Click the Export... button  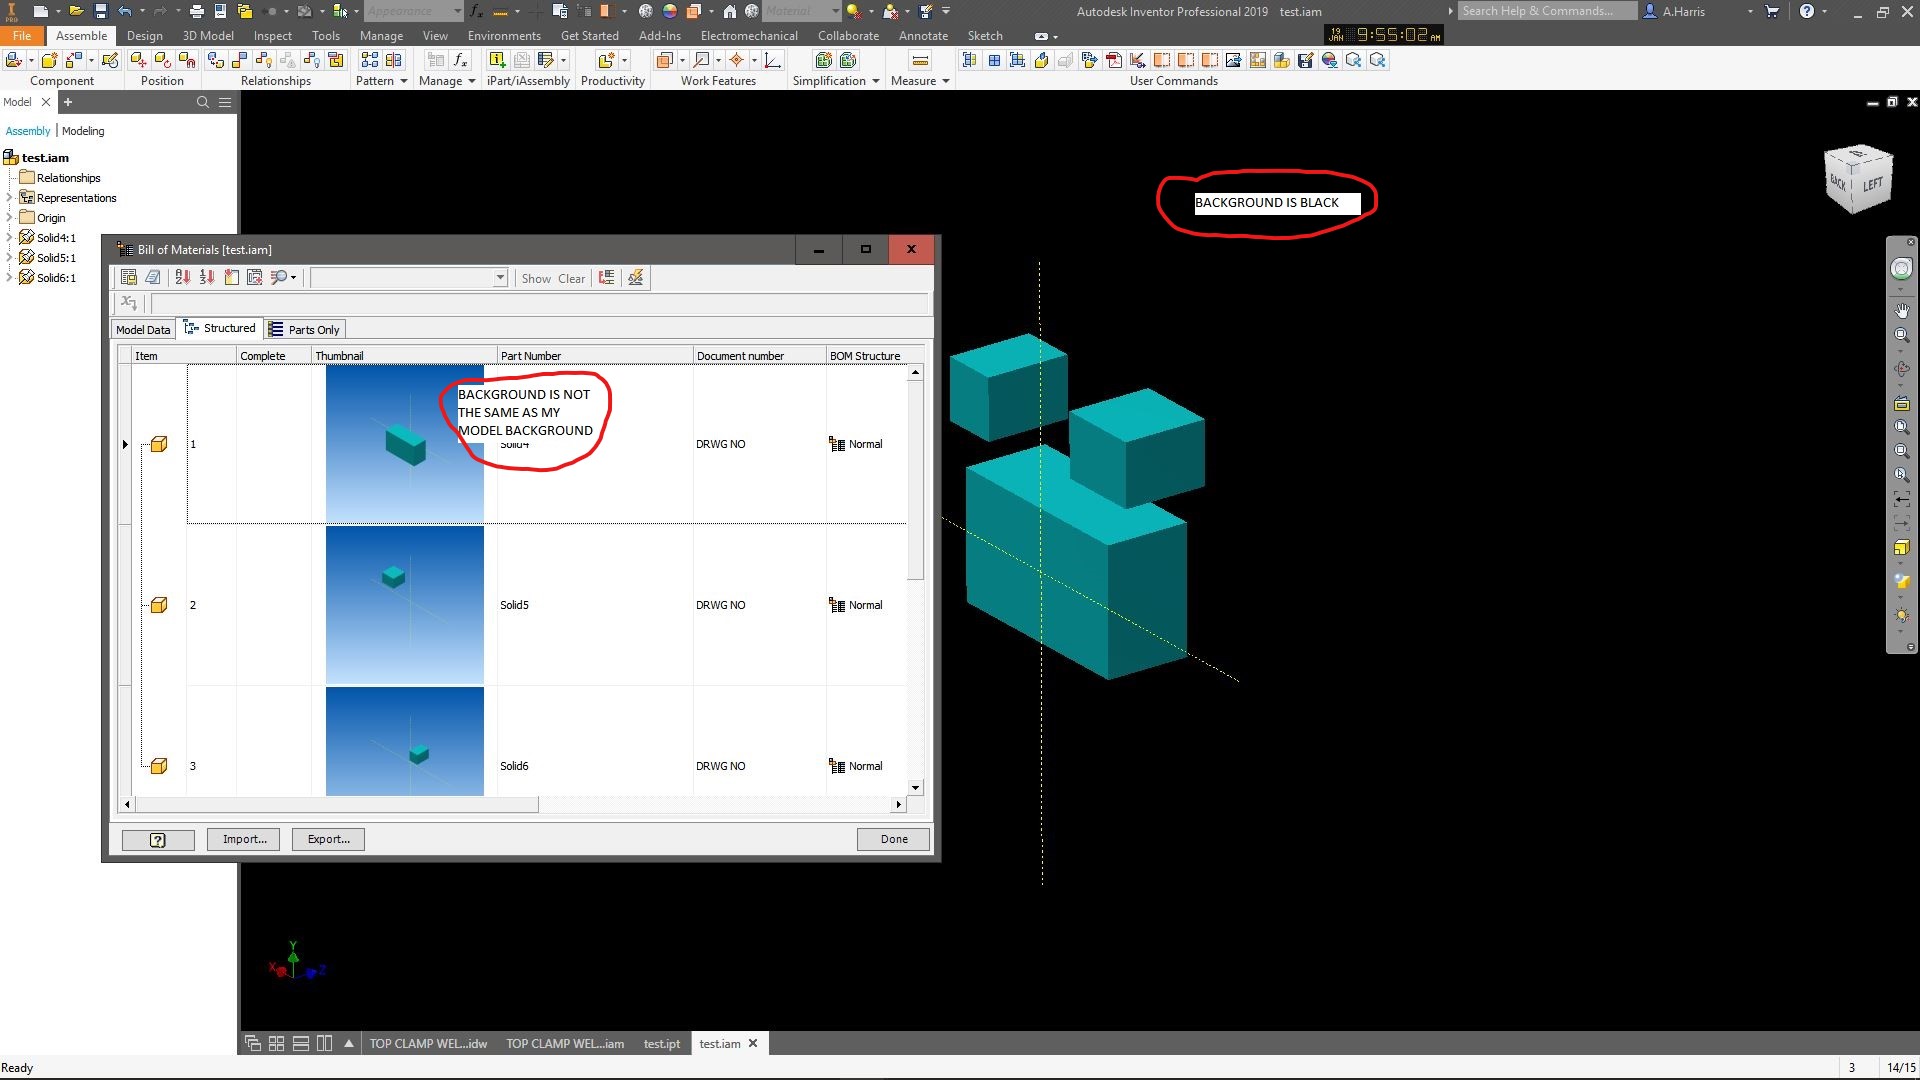coord(328,840)
